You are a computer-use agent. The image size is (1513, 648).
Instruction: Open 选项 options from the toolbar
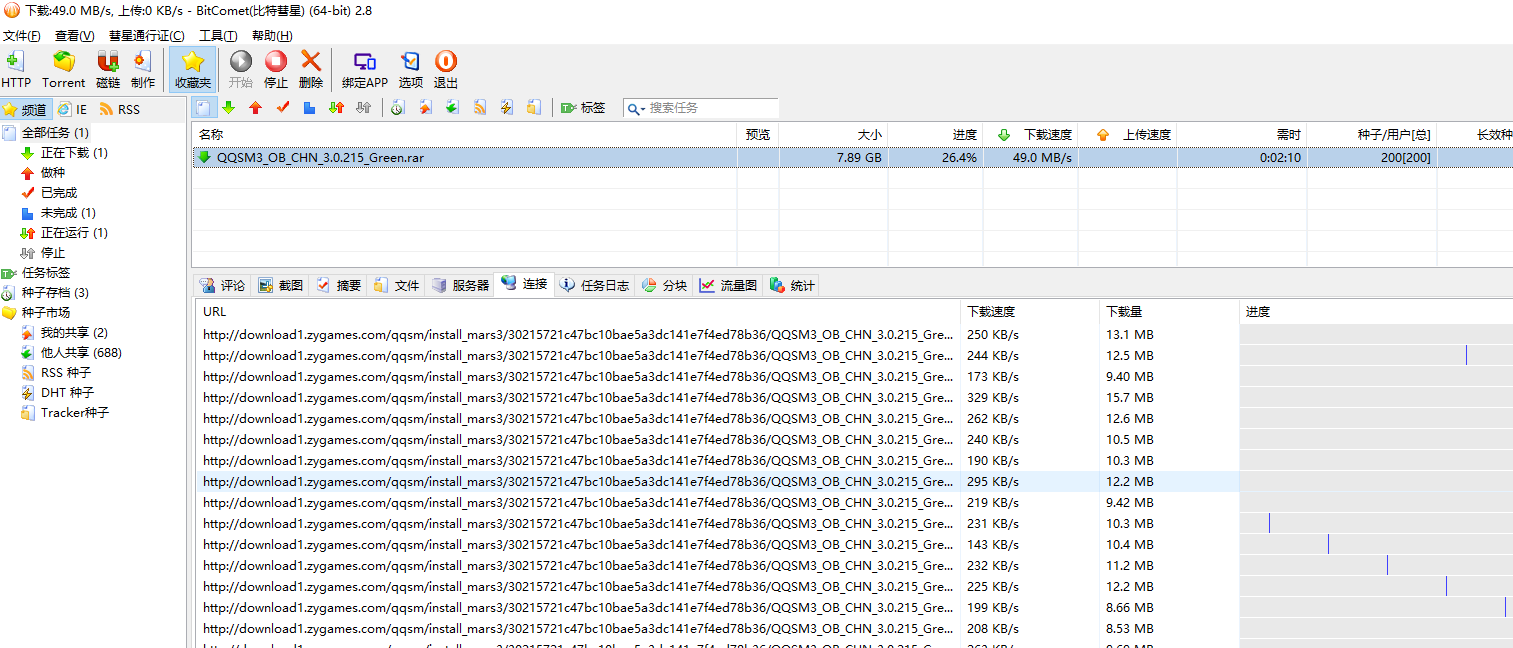(x=411, y=69)
